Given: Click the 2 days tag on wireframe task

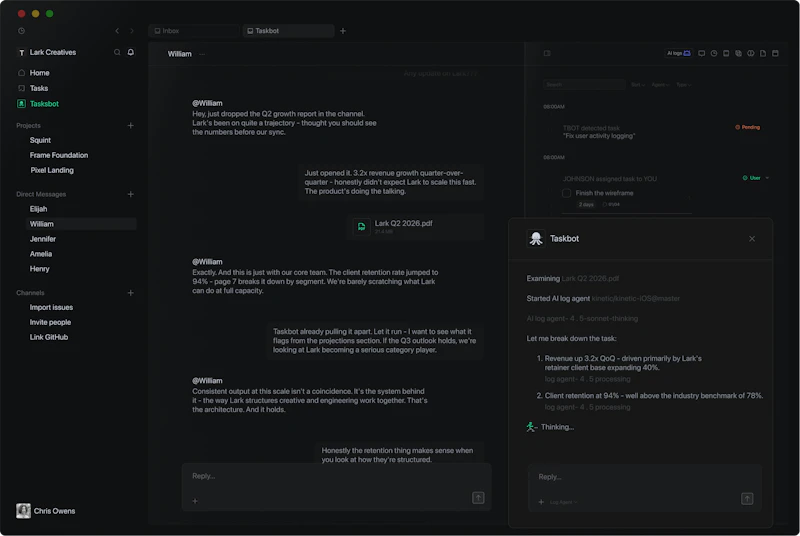Looking at the screenshot, I should (x=586, y=205).
